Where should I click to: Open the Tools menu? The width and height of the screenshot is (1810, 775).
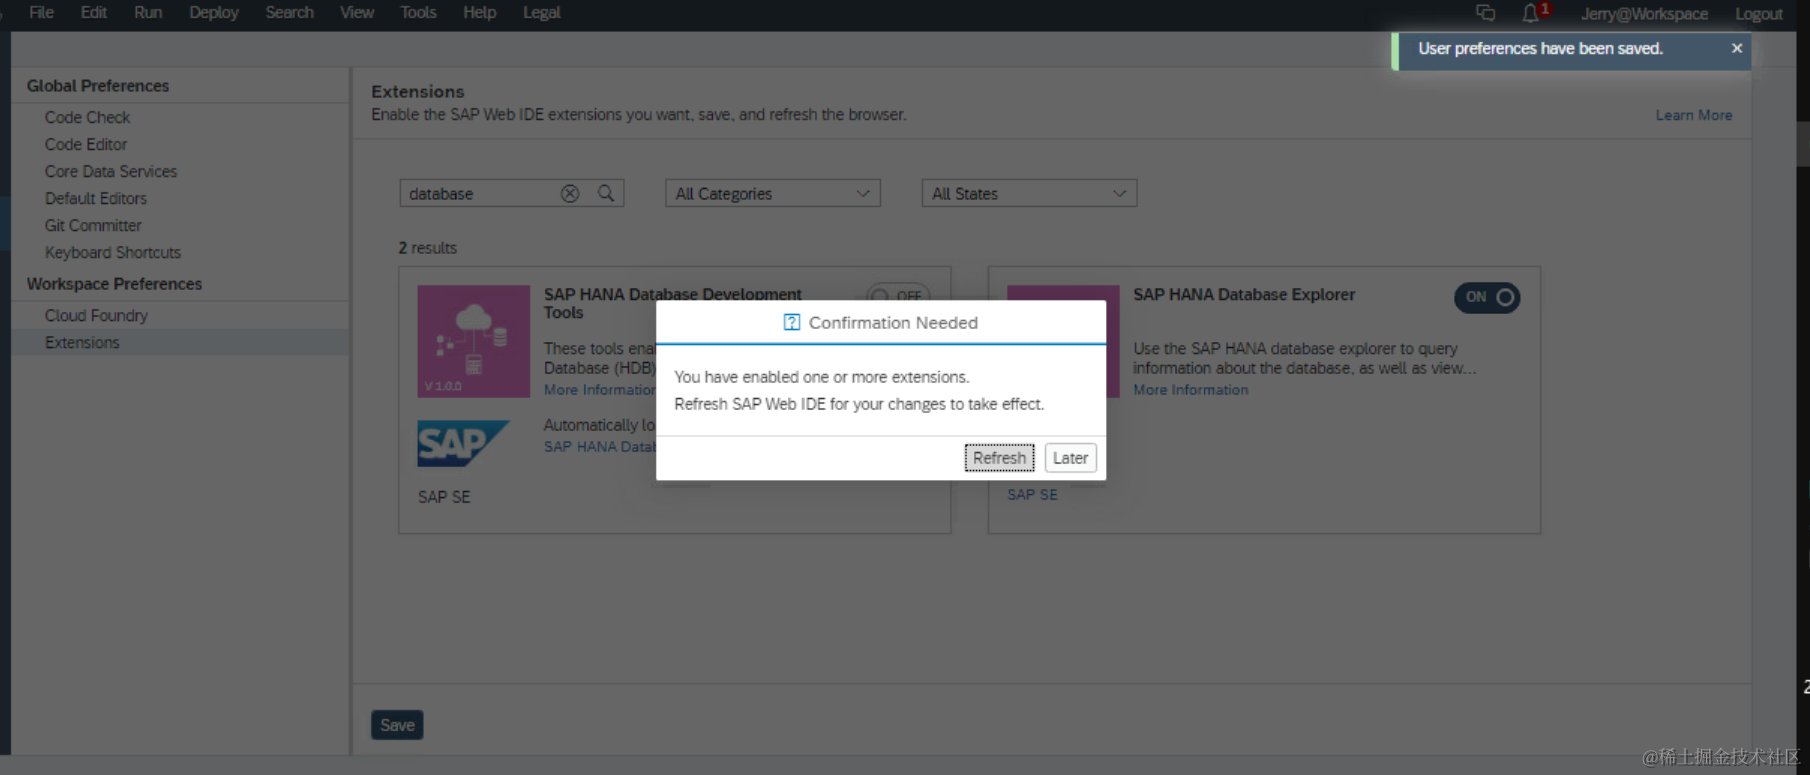pos(418,12)
